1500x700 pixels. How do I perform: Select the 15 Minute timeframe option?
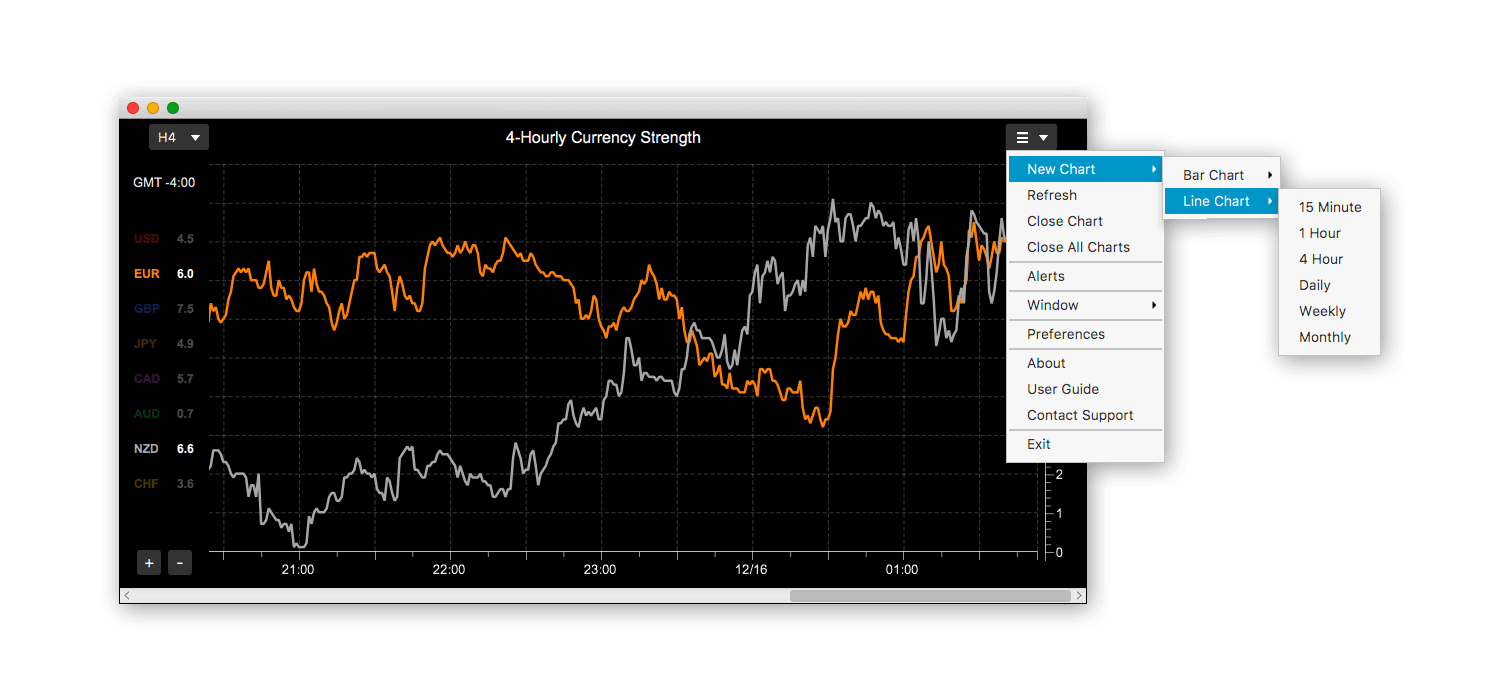coord(1330,207)
